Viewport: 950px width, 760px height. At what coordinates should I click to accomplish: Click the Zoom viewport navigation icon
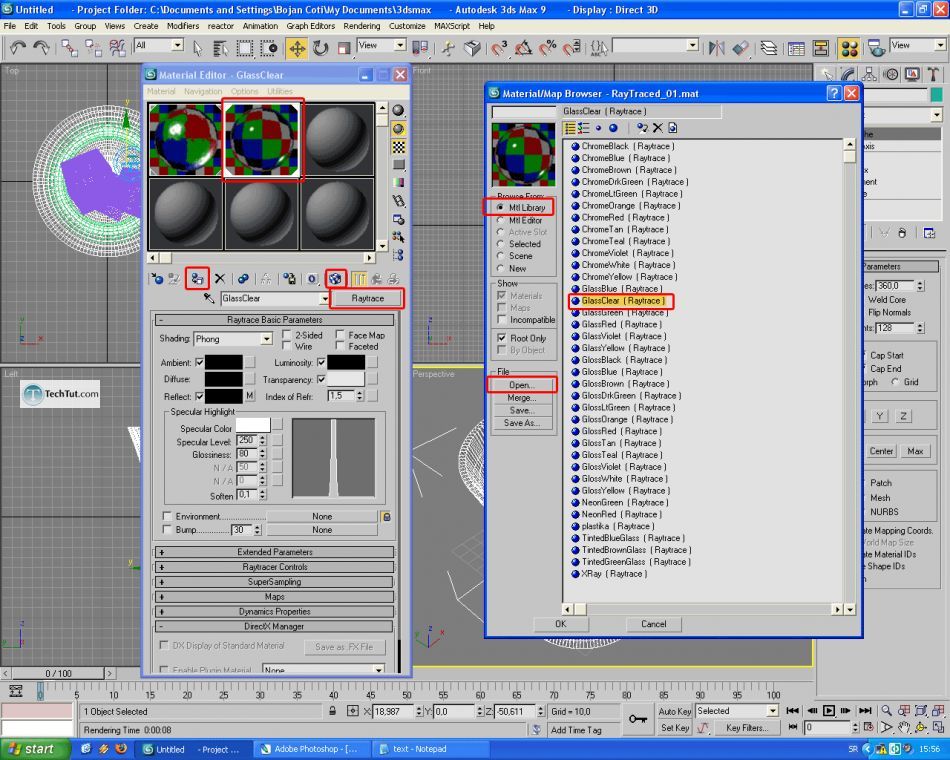tap(886, 711)
